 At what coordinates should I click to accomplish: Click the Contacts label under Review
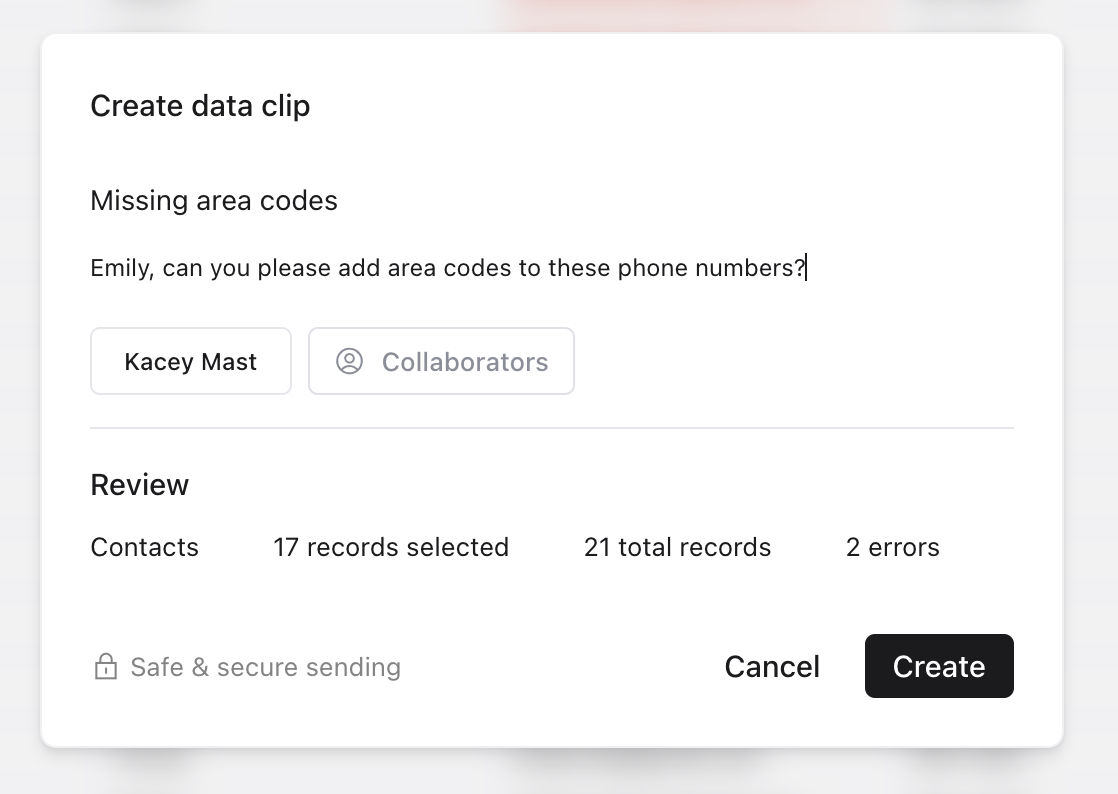coord(145,548)
